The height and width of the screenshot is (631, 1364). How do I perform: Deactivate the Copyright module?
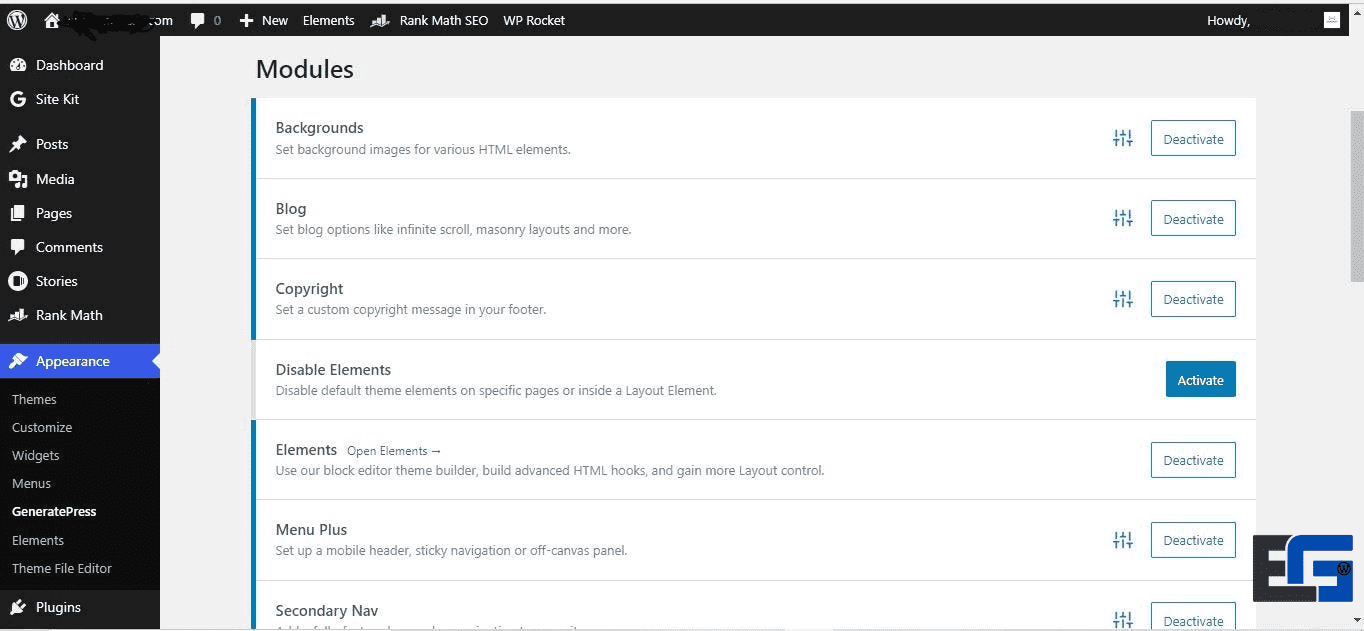1193,299
